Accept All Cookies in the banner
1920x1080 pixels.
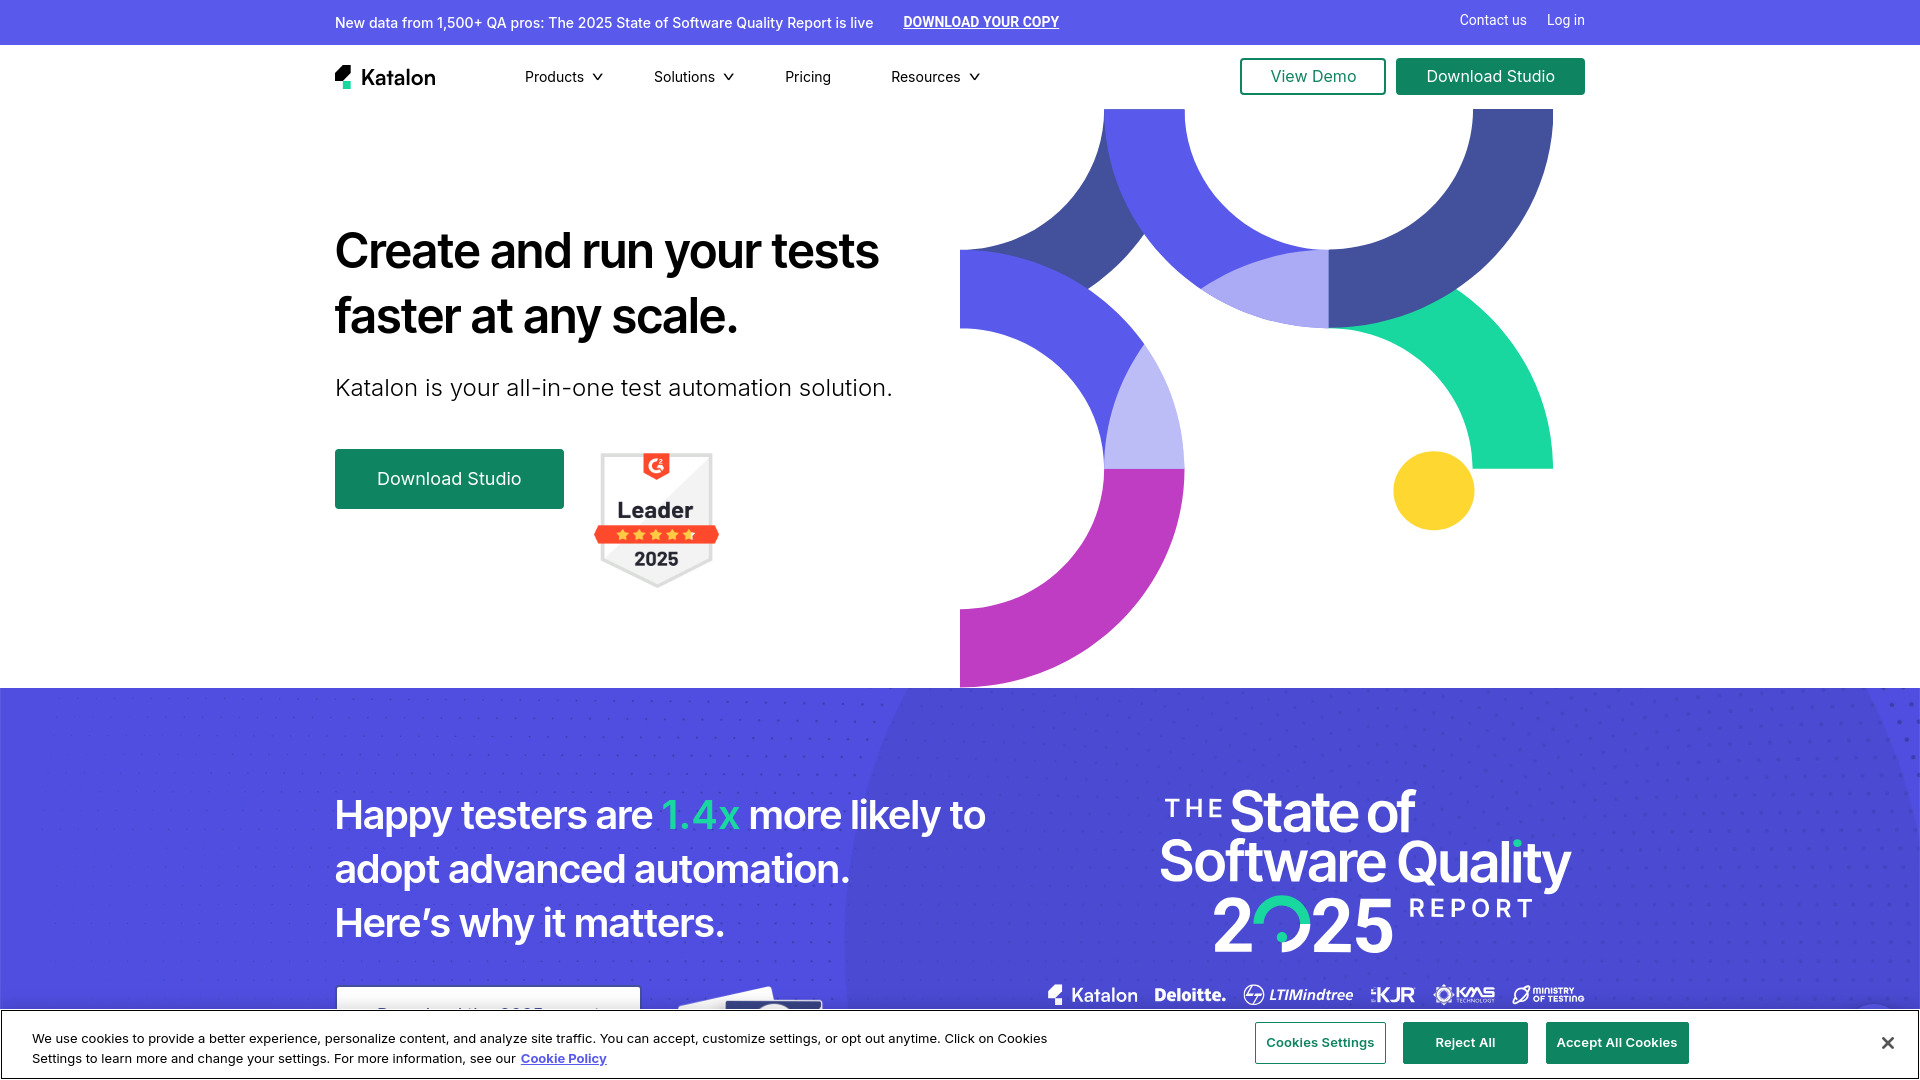tap(1616, 1043)
